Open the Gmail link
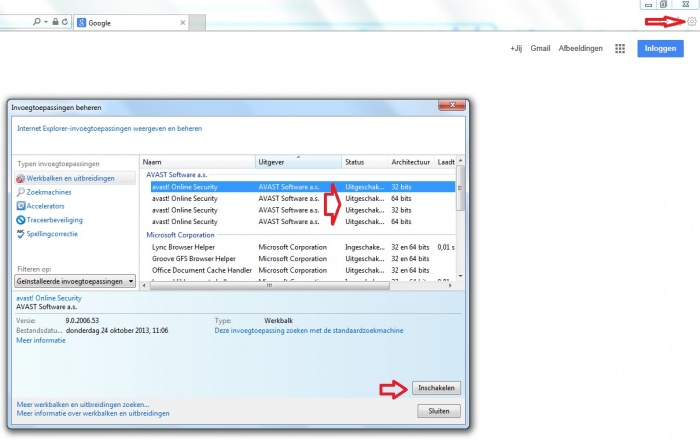Image resolution: width=700 pixels, height=440 pixels. coord(540,48)
